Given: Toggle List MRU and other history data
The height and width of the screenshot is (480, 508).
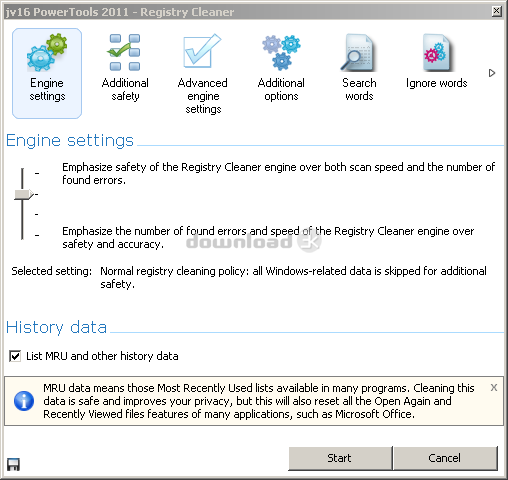Looking at the screenshot, I should pos(15,356).
